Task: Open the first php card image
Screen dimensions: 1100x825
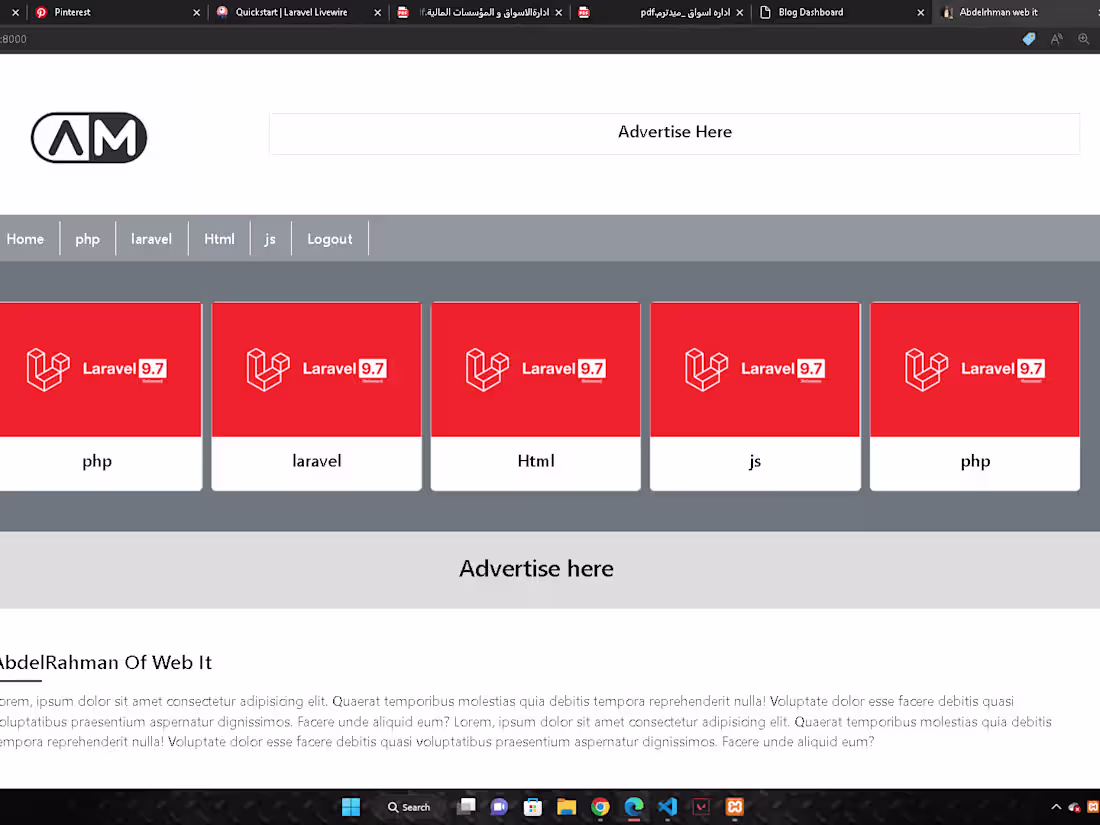Action: 100,369
